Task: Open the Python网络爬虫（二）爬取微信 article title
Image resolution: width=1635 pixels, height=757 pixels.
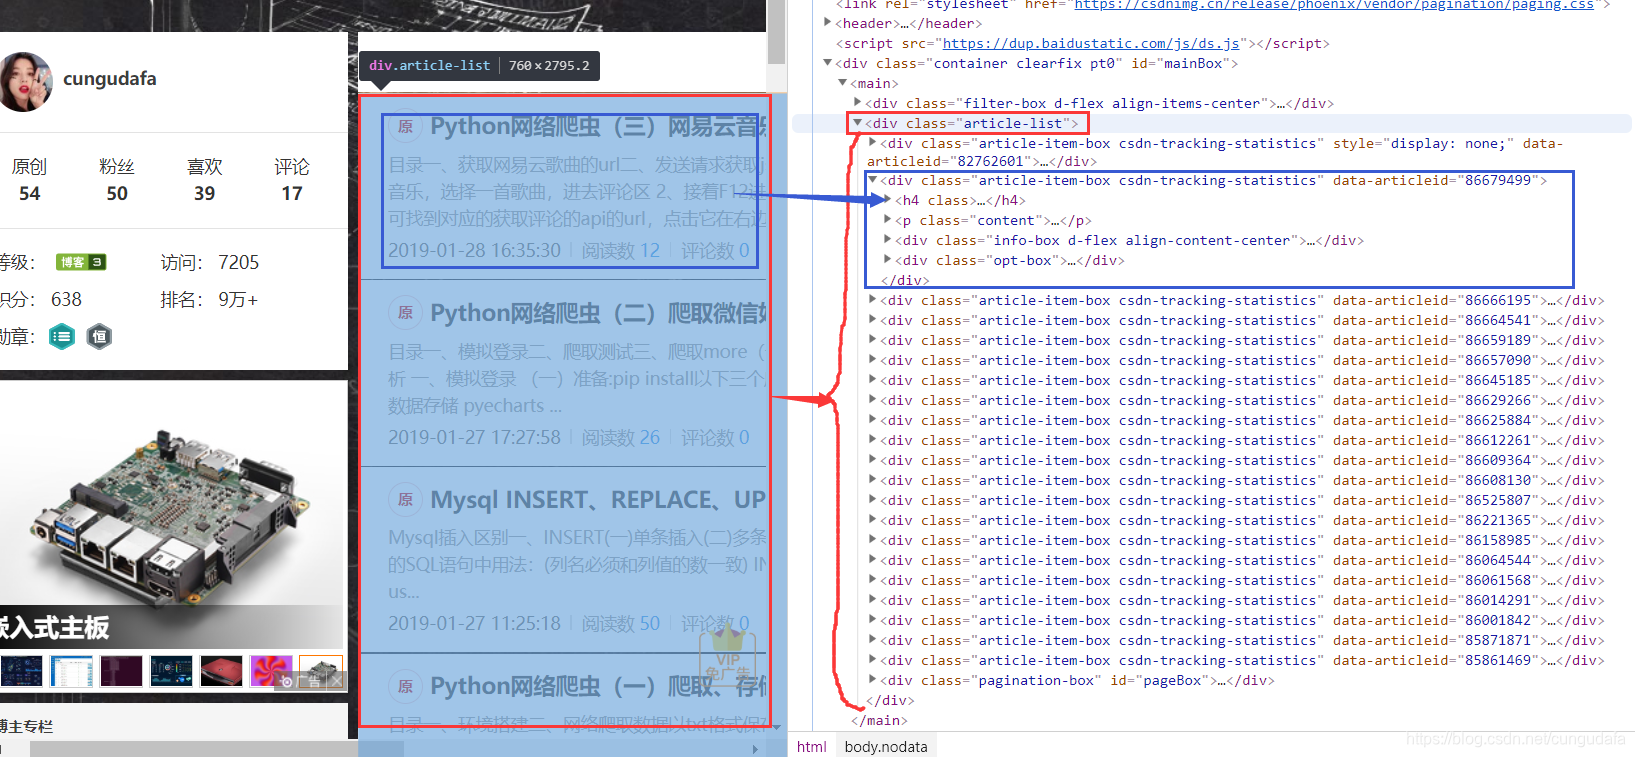Action: coord(598,313)
